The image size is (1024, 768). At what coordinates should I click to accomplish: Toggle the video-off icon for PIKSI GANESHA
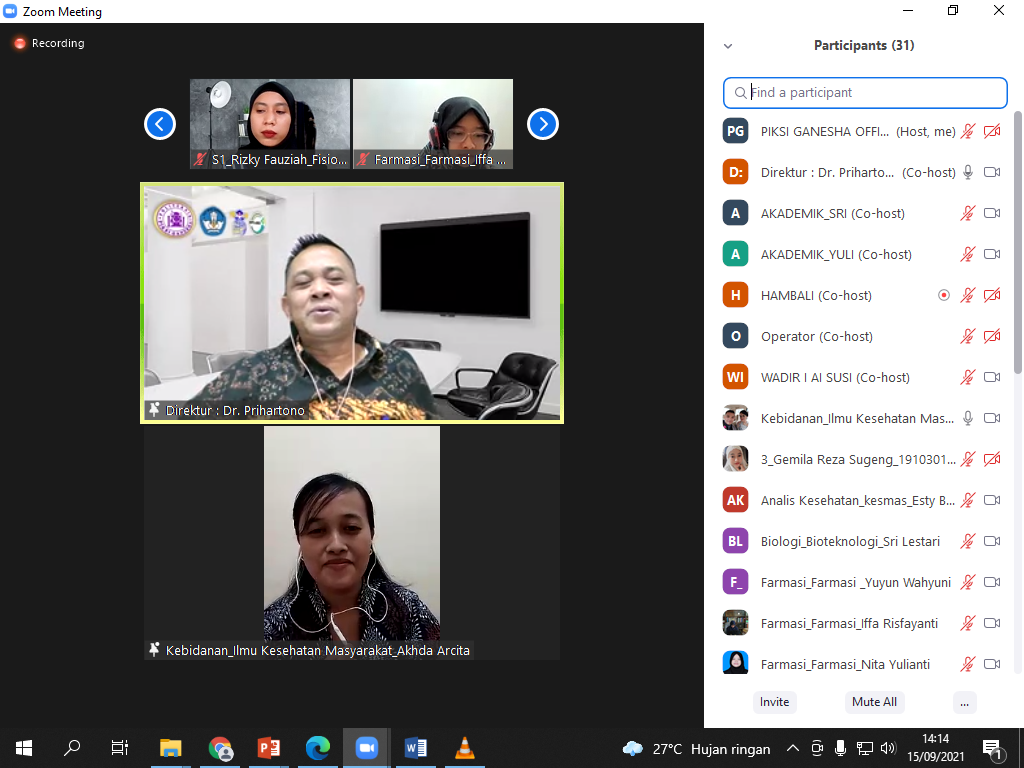tap(992, 131)
